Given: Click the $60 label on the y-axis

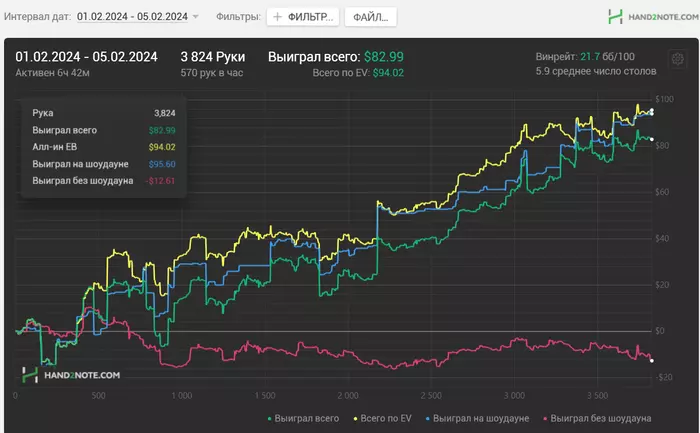Looking at the screenshot, I should coord(662,192).
